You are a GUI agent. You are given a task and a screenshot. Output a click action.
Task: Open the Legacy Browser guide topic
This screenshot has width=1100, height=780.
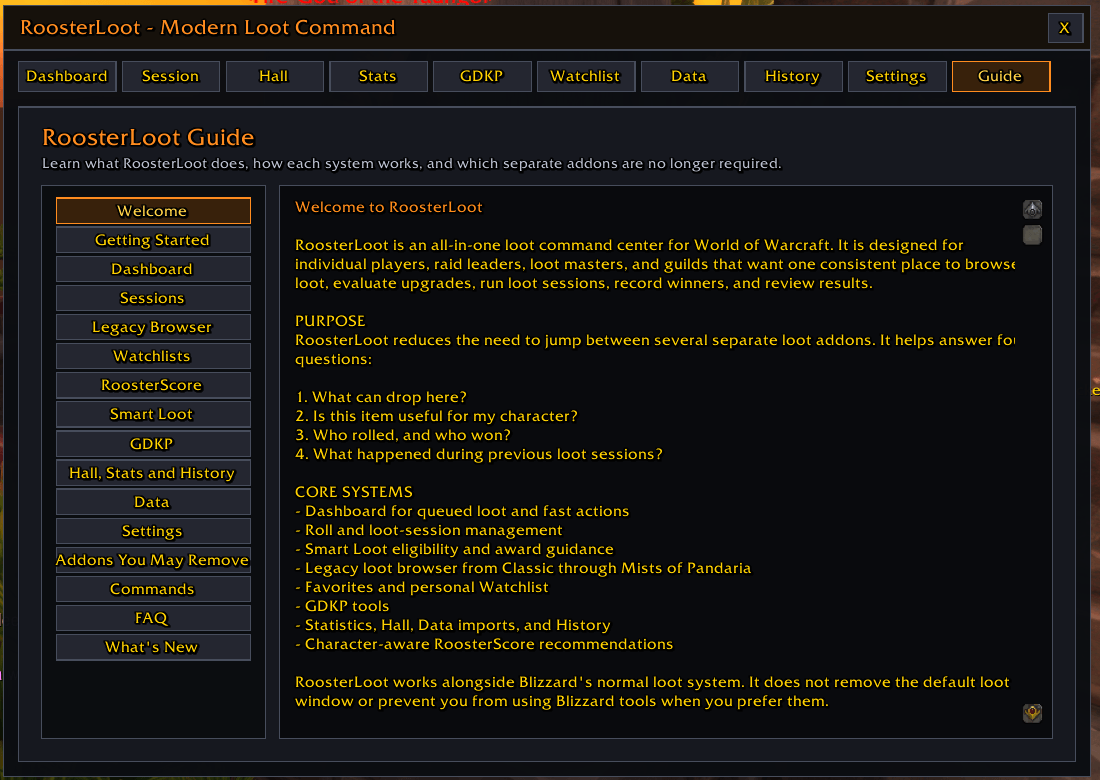point(153,327)
